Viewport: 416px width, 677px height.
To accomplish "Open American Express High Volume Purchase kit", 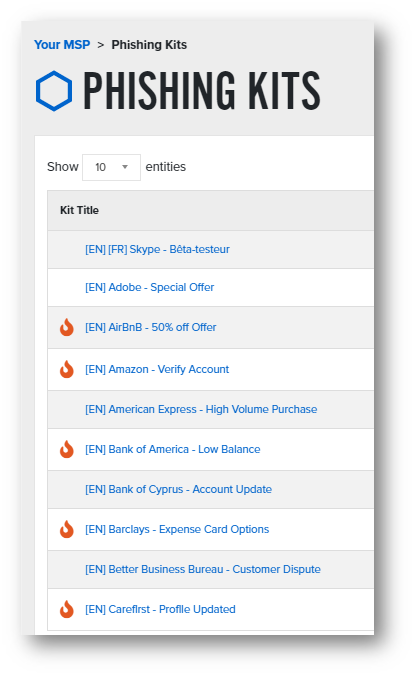I will (201, 409).
